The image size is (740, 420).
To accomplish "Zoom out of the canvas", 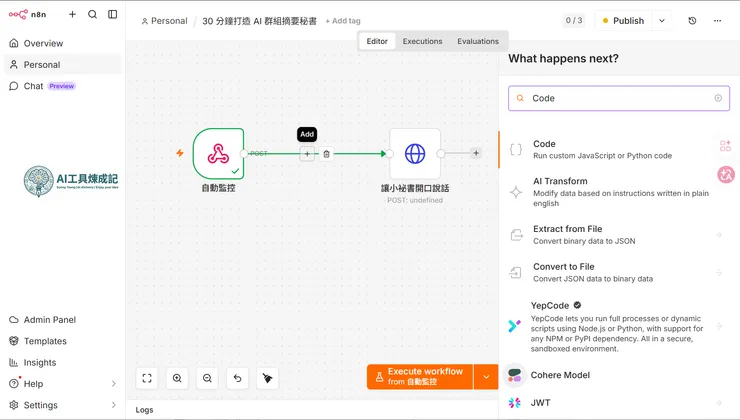I will click(207, 378).
